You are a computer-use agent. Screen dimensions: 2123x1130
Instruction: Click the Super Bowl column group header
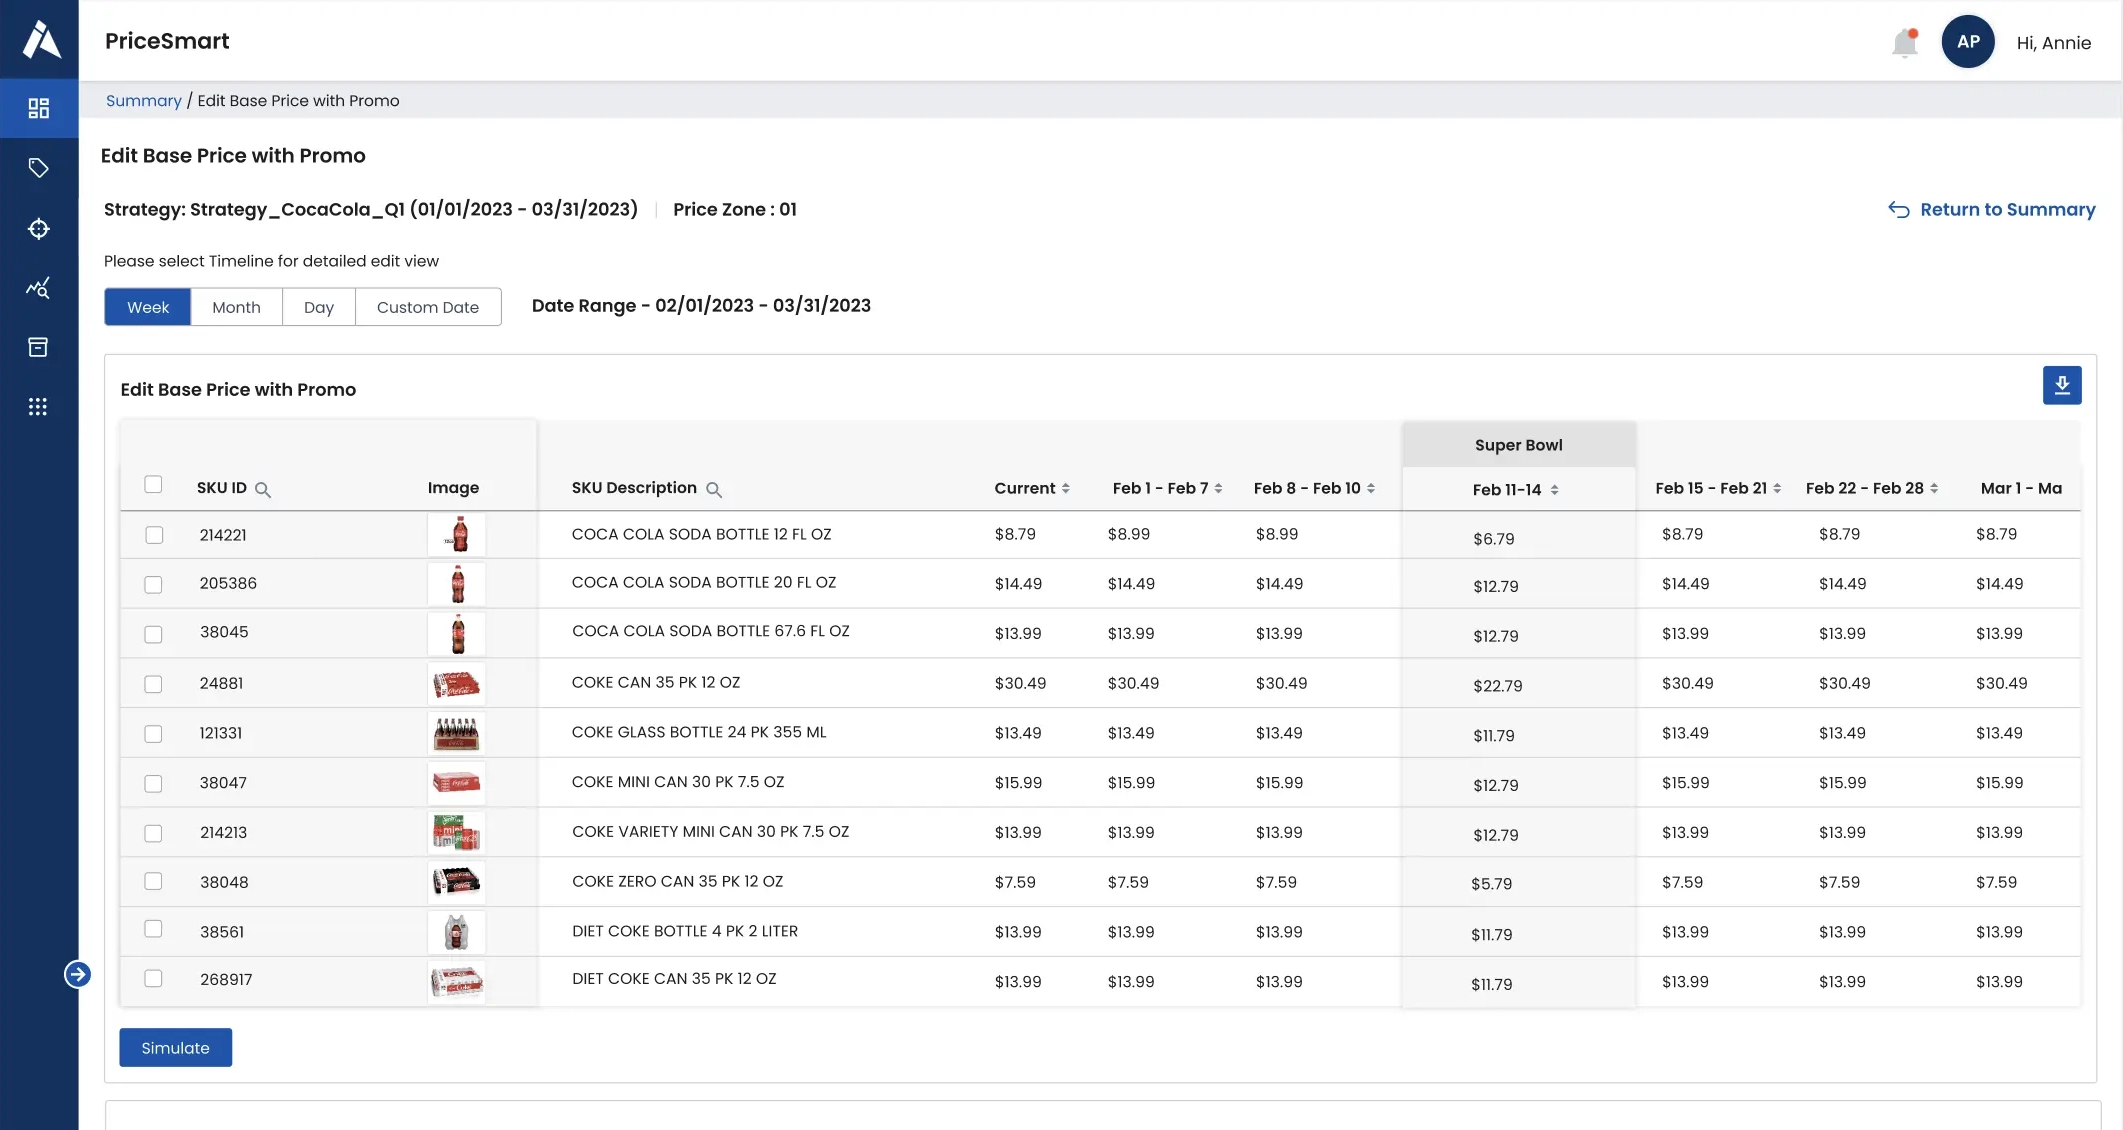[x=1518, y=445]
